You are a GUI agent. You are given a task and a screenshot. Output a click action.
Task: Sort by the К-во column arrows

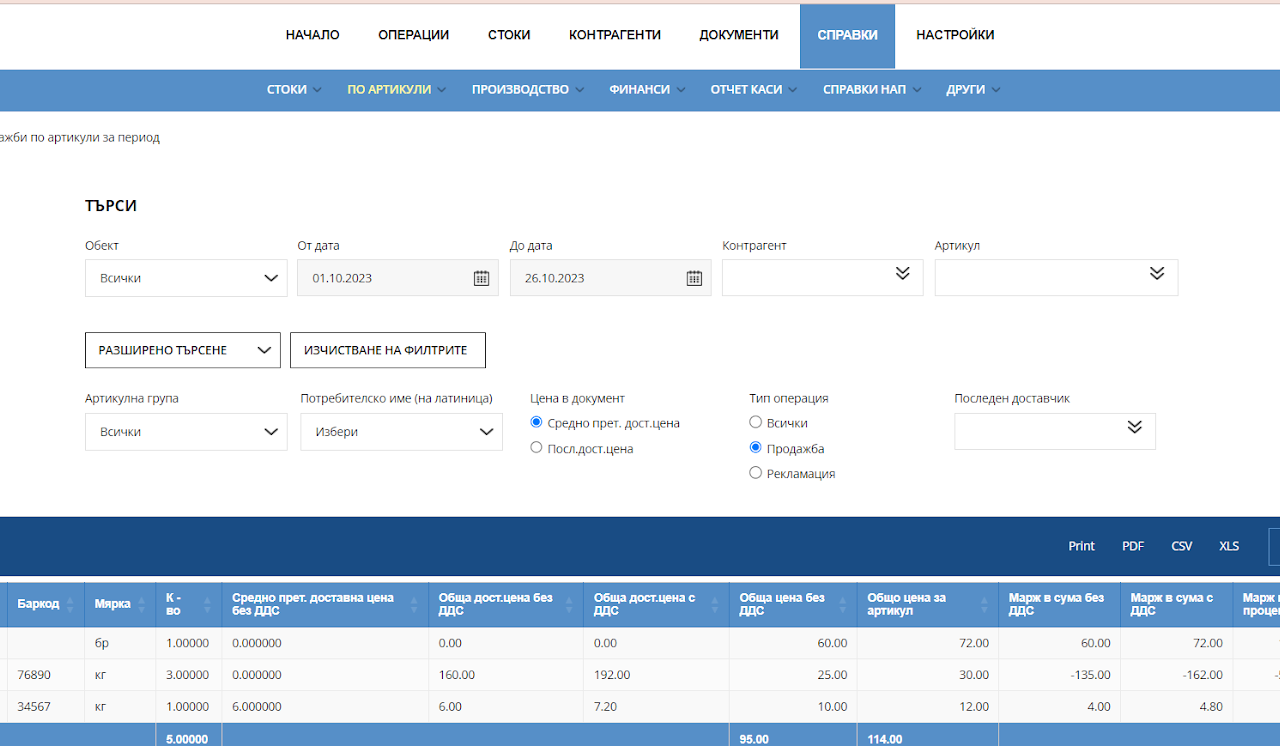point(207,604)
